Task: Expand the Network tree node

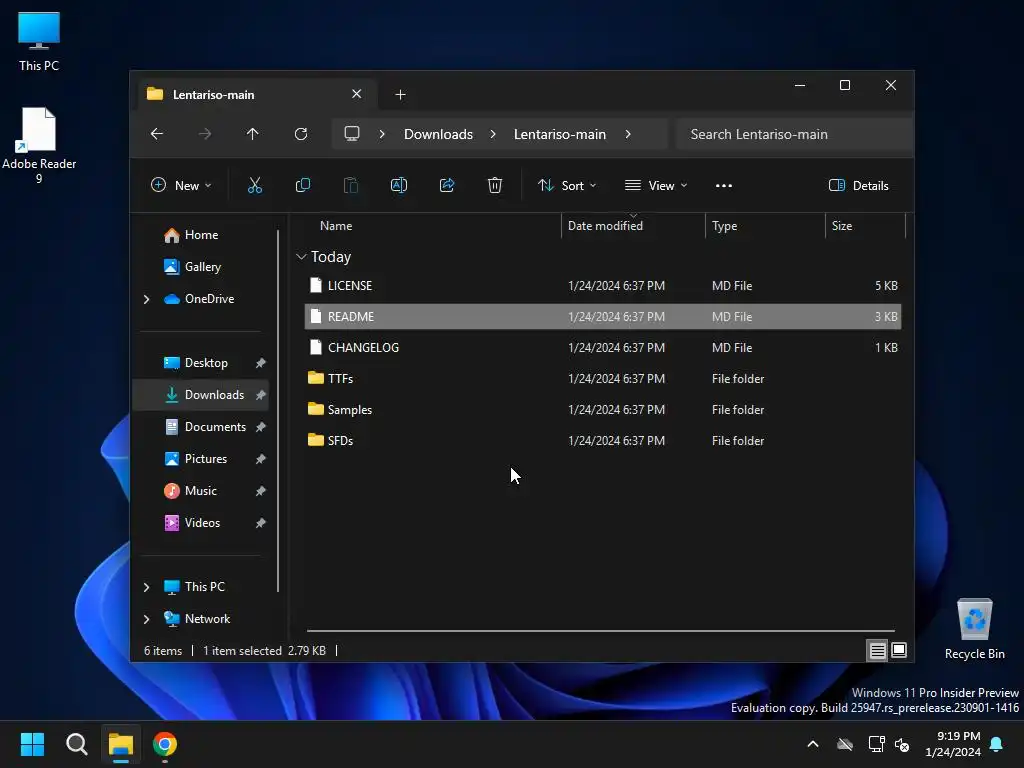Action: [146, 619]
